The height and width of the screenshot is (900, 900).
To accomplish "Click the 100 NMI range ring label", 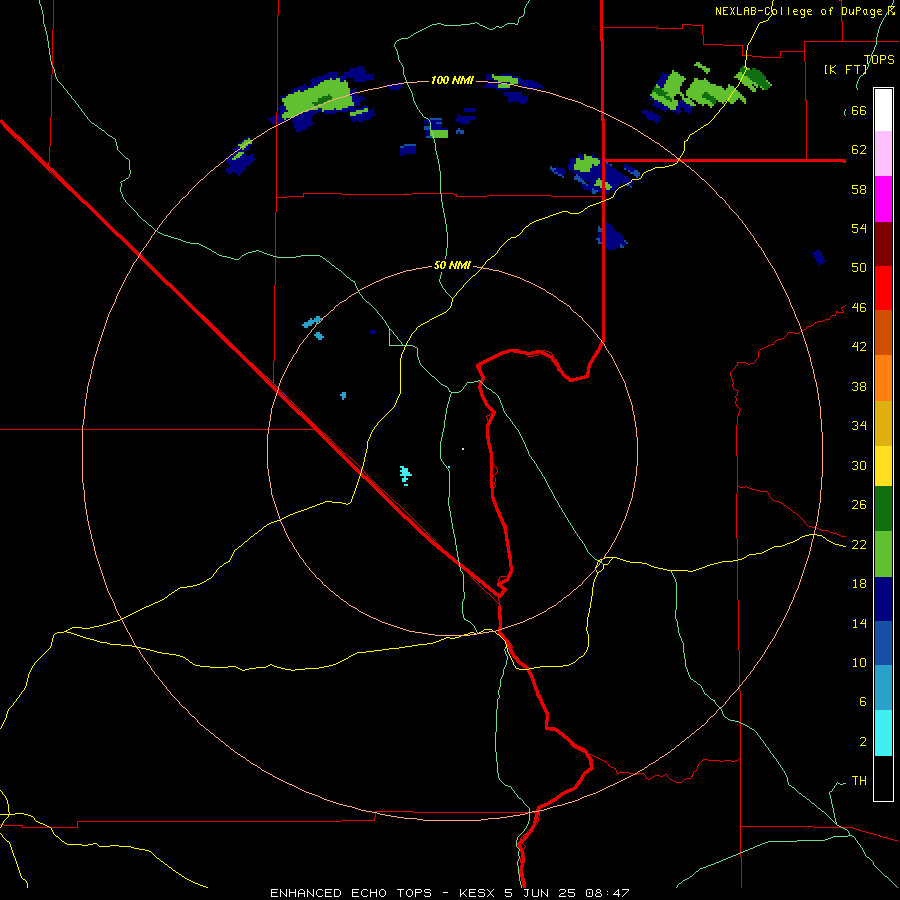I will [x=452, y=80].
